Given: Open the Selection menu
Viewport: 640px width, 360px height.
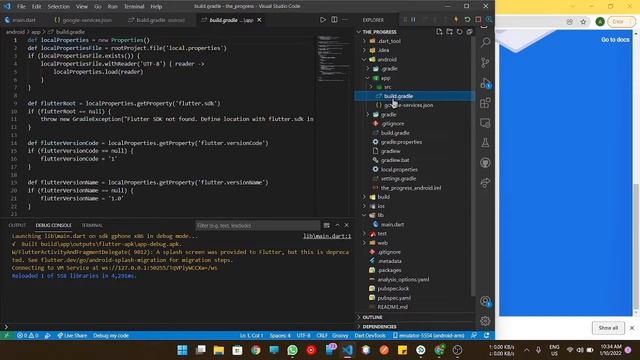Looking at the screenshot, I should click(x=58, y=7).
